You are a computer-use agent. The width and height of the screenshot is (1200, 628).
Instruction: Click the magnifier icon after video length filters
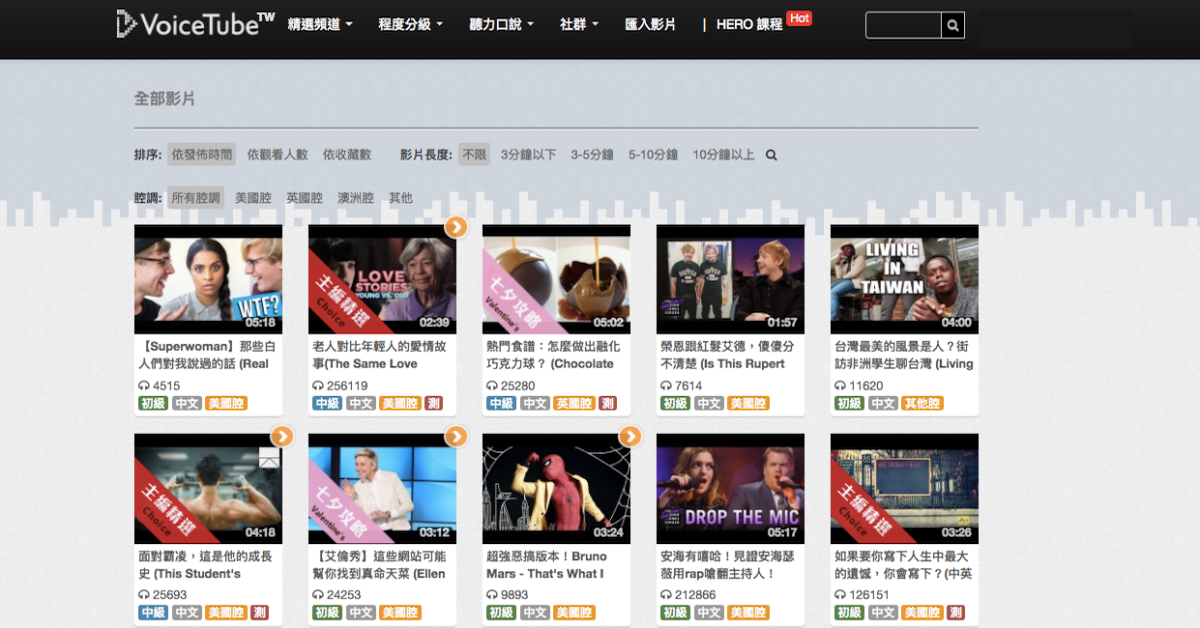pyautogui.click(x=771, y=155)
